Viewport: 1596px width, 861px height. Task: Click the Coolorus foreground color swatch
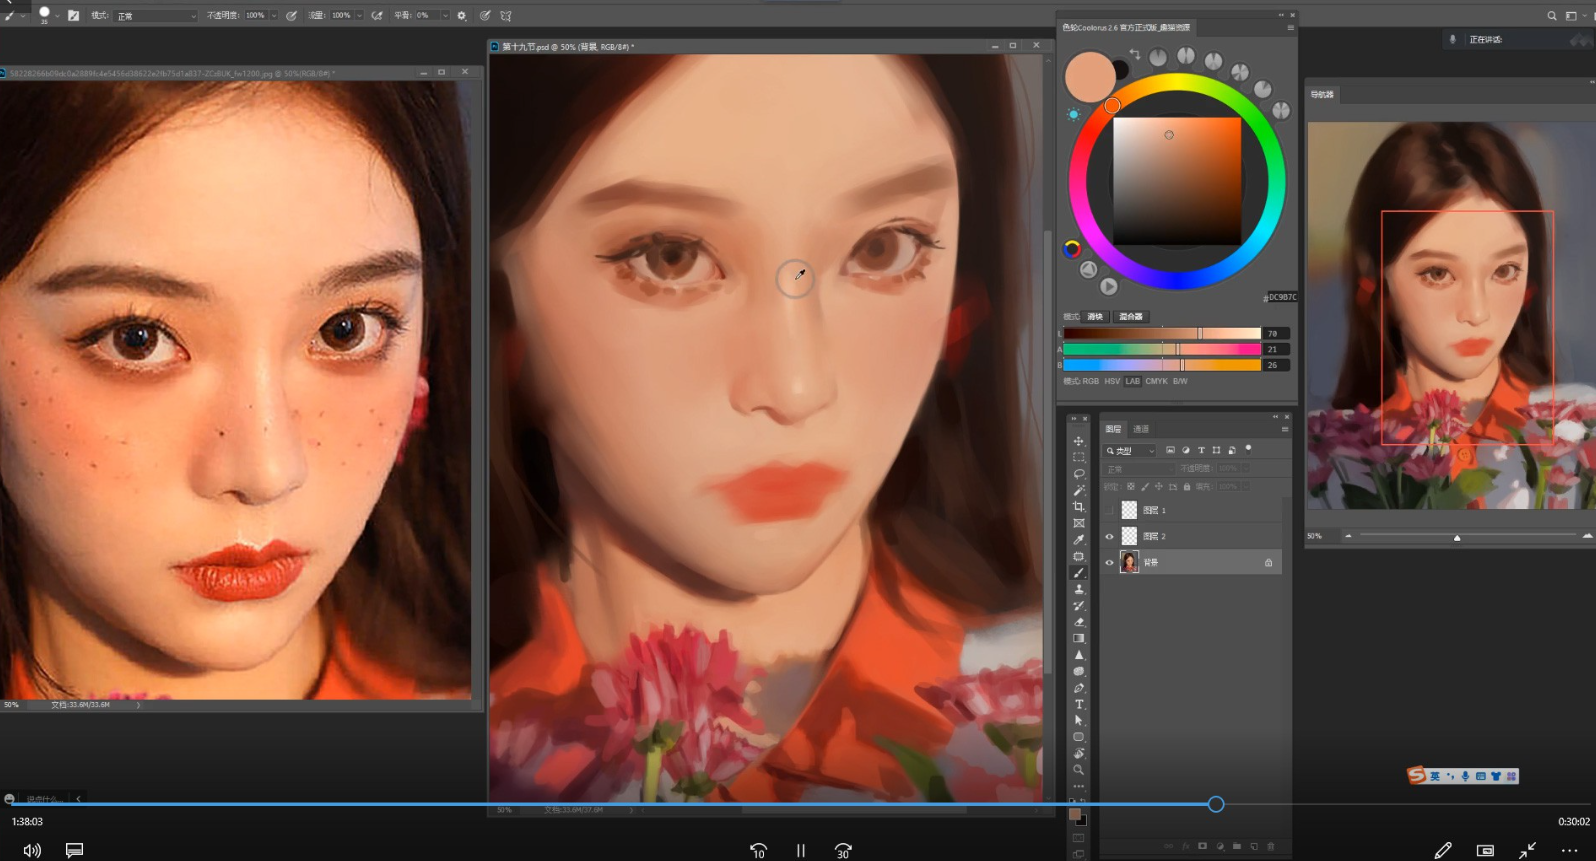[x=1089, y=77]
